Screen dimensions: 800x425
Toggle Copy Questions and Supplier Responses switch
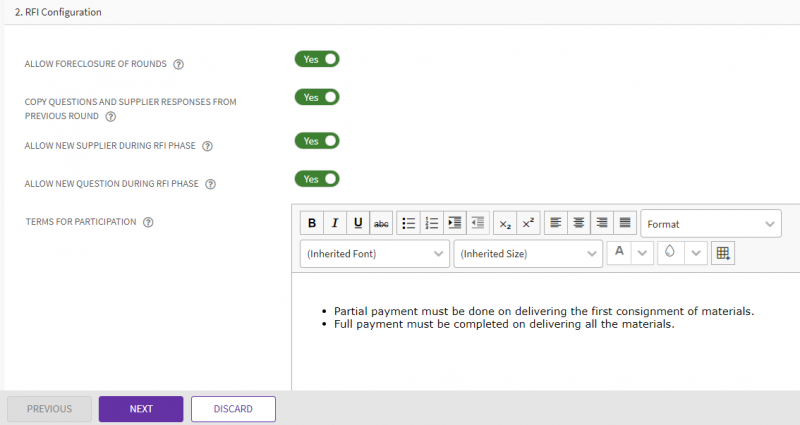point(317,97)
